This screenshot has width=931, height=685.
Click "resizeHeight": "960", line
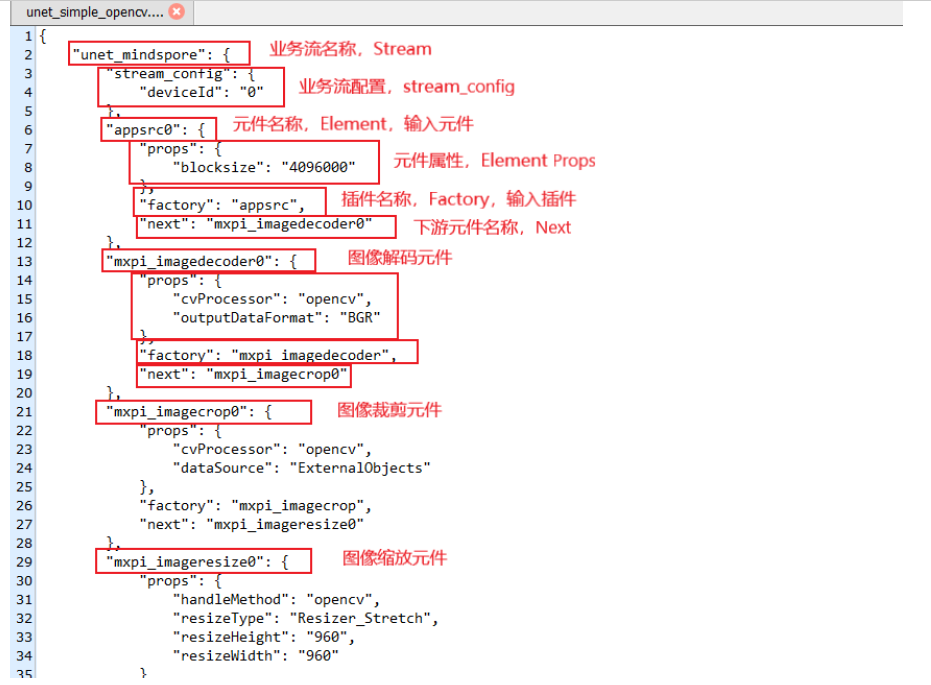[x=264, y=638]
